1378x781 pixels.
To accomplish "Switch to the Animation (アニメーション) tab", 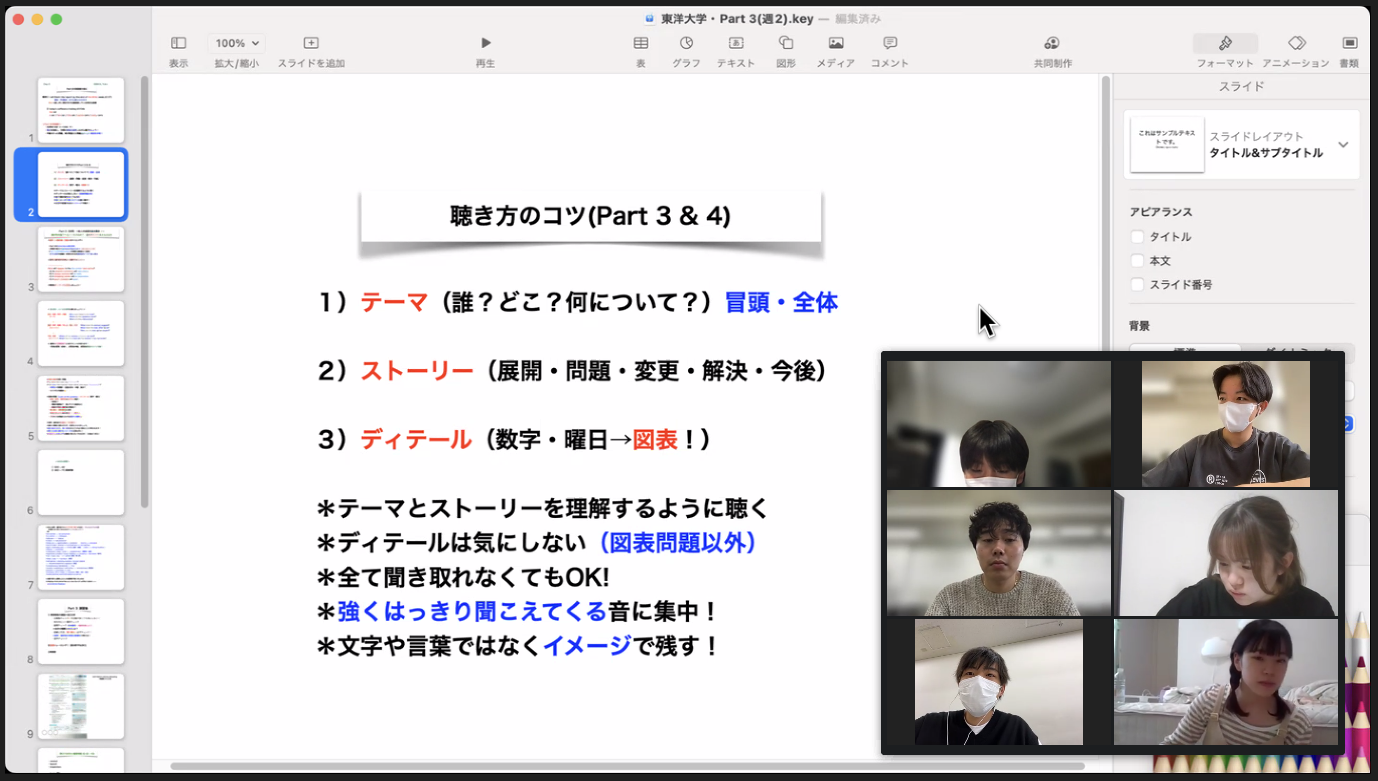I will point(1296,43).
